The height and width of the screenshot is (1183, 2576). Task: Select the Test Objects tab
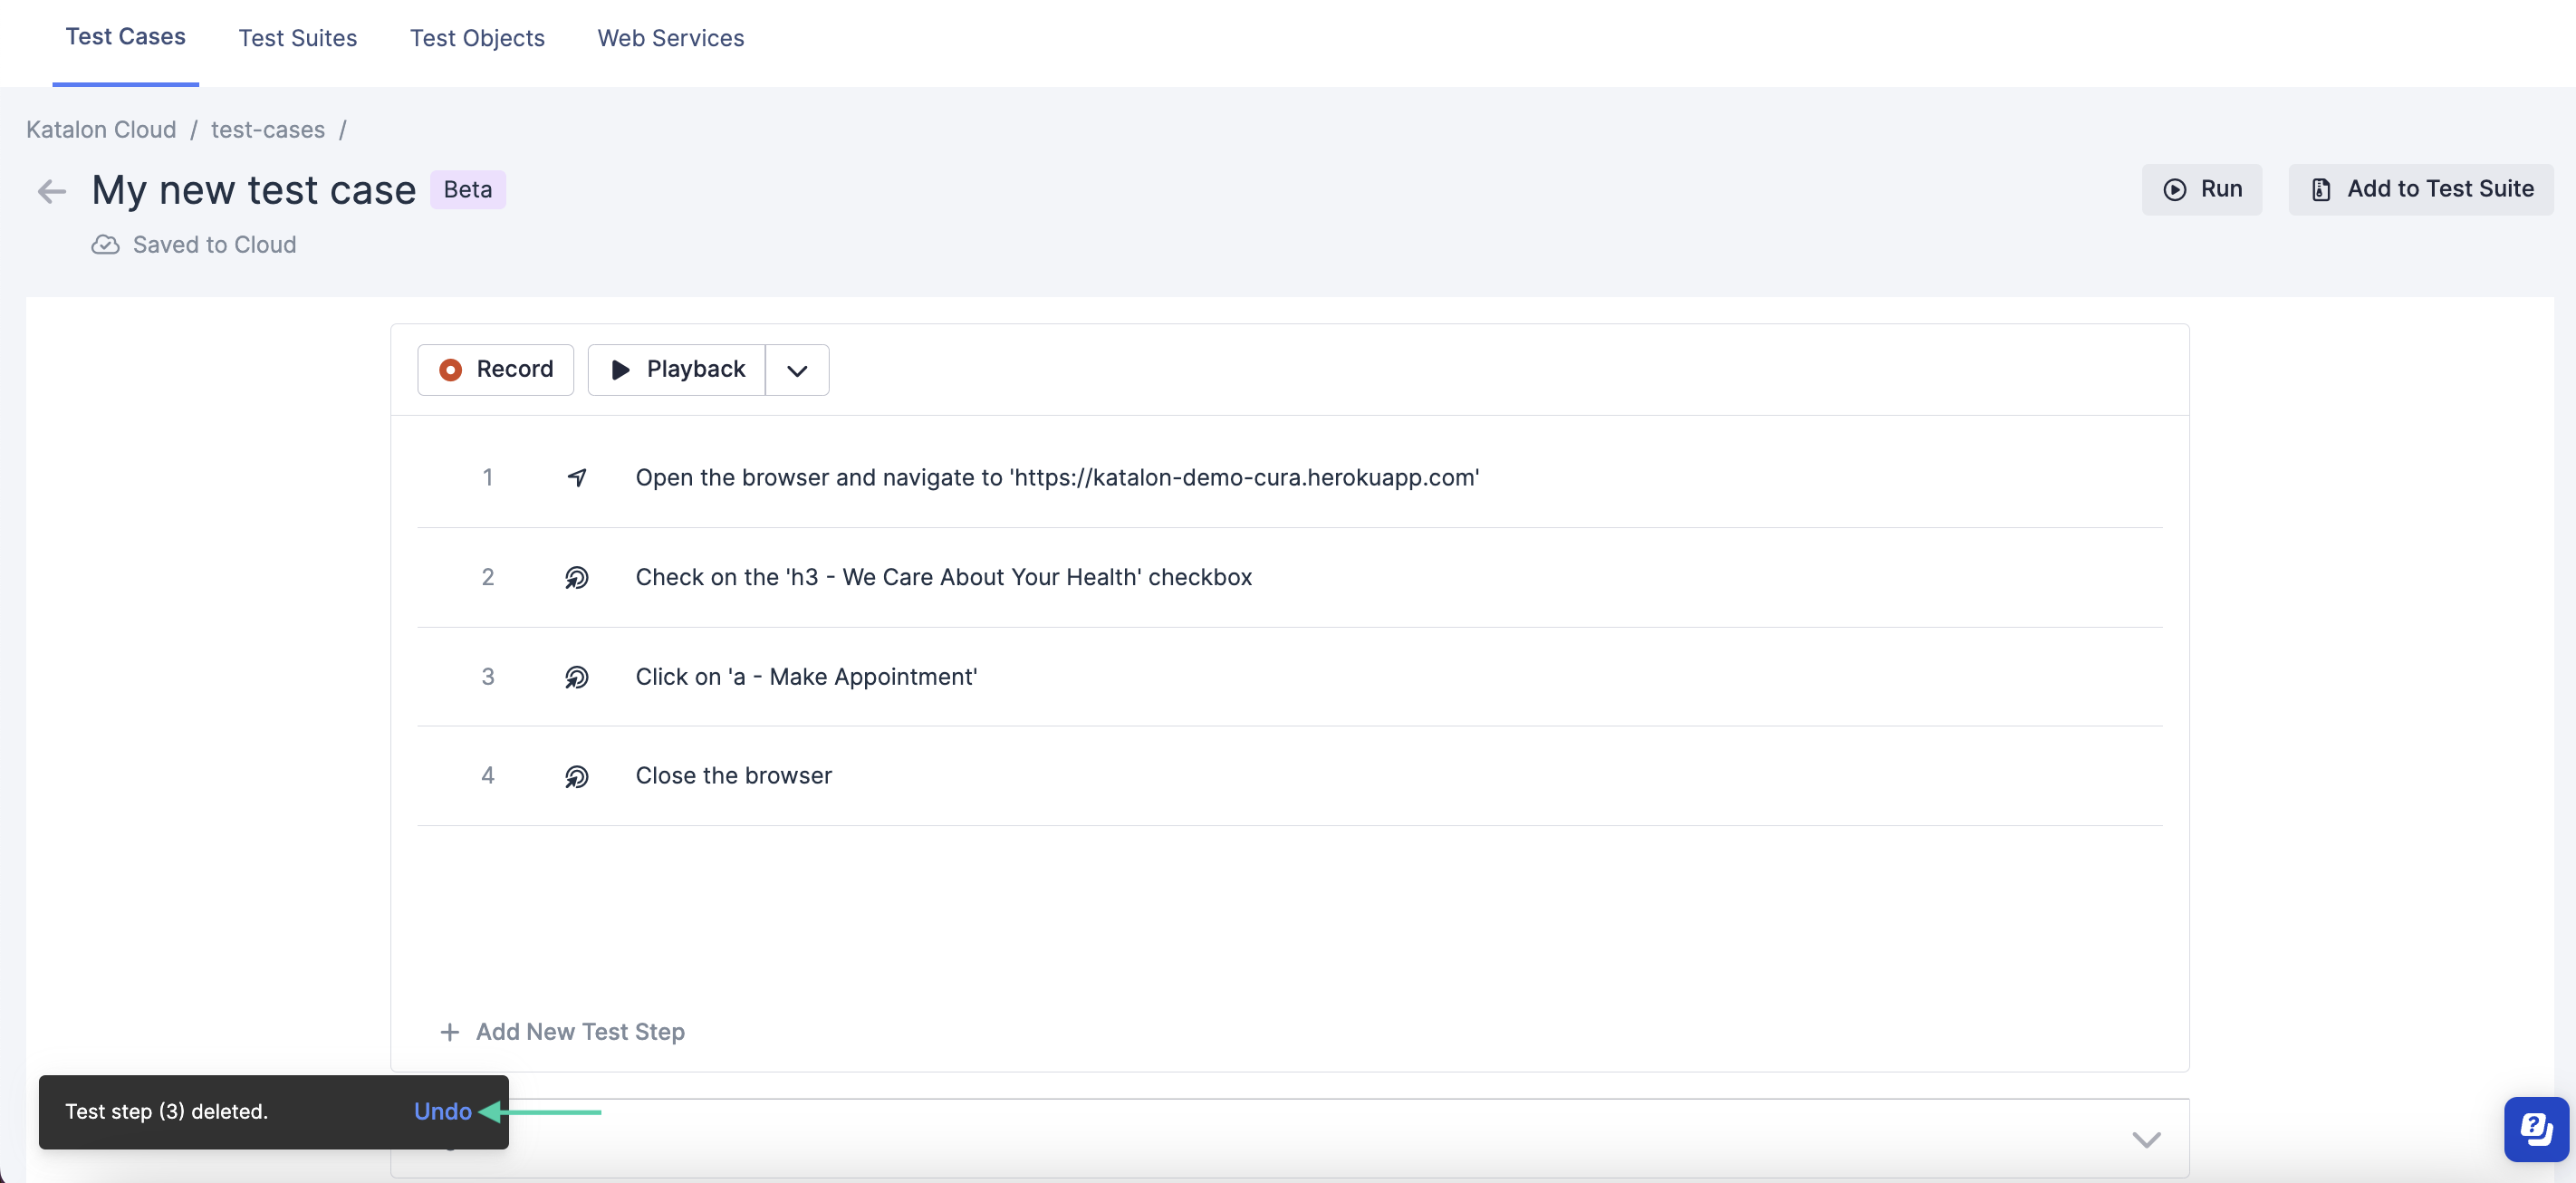click(476, 36)
